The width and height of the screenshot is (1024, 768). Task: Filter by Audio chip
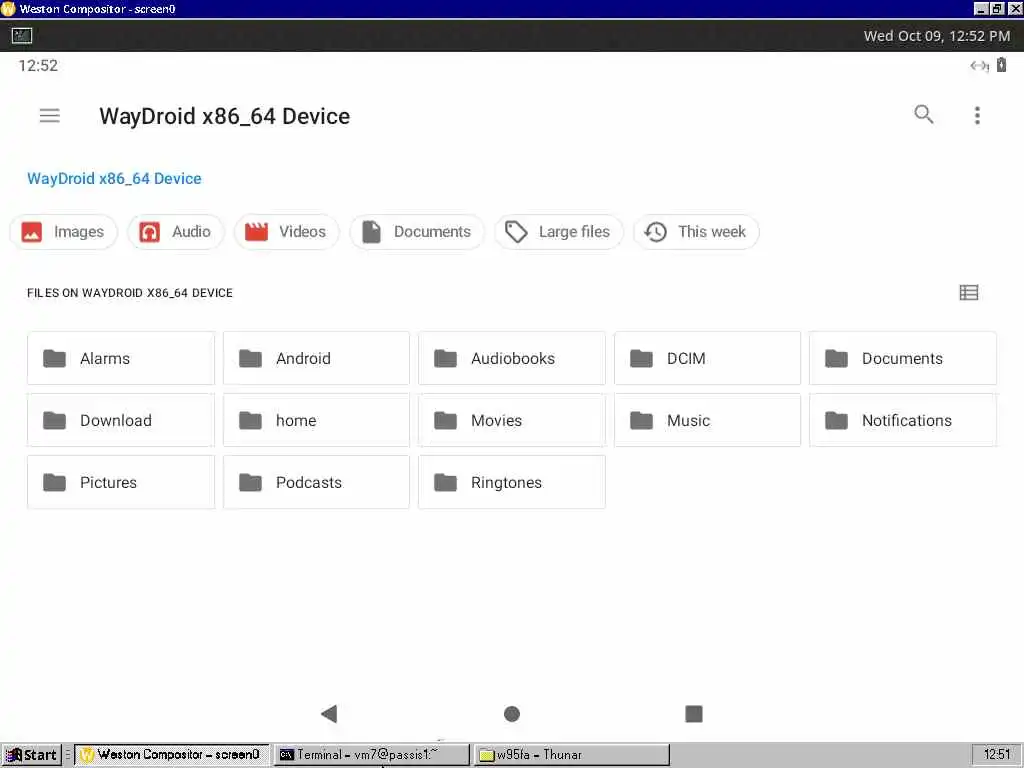[176, 232]
